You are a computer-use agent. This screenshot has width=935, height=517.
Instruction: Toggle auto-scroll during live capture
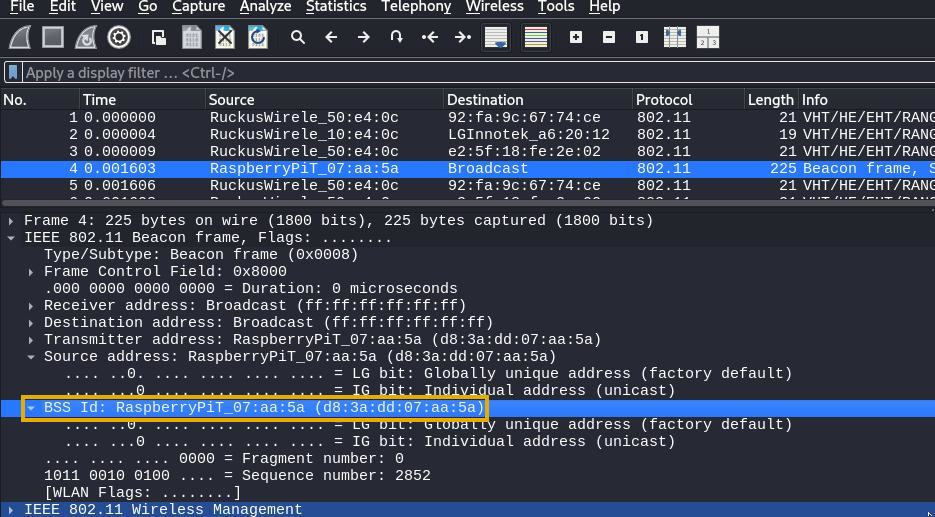coord(496,38)
